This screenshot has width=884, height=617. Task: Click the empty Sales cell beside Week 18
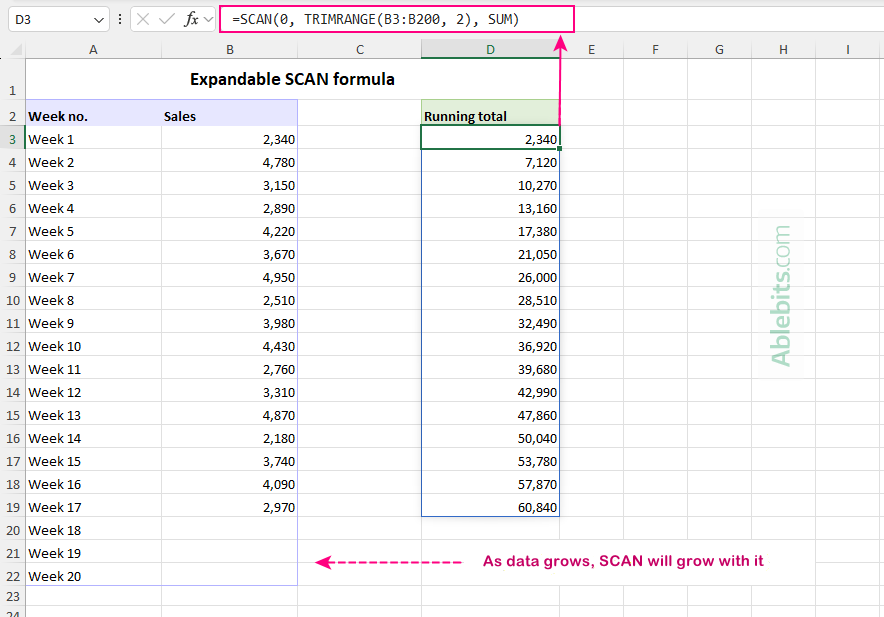229,530
